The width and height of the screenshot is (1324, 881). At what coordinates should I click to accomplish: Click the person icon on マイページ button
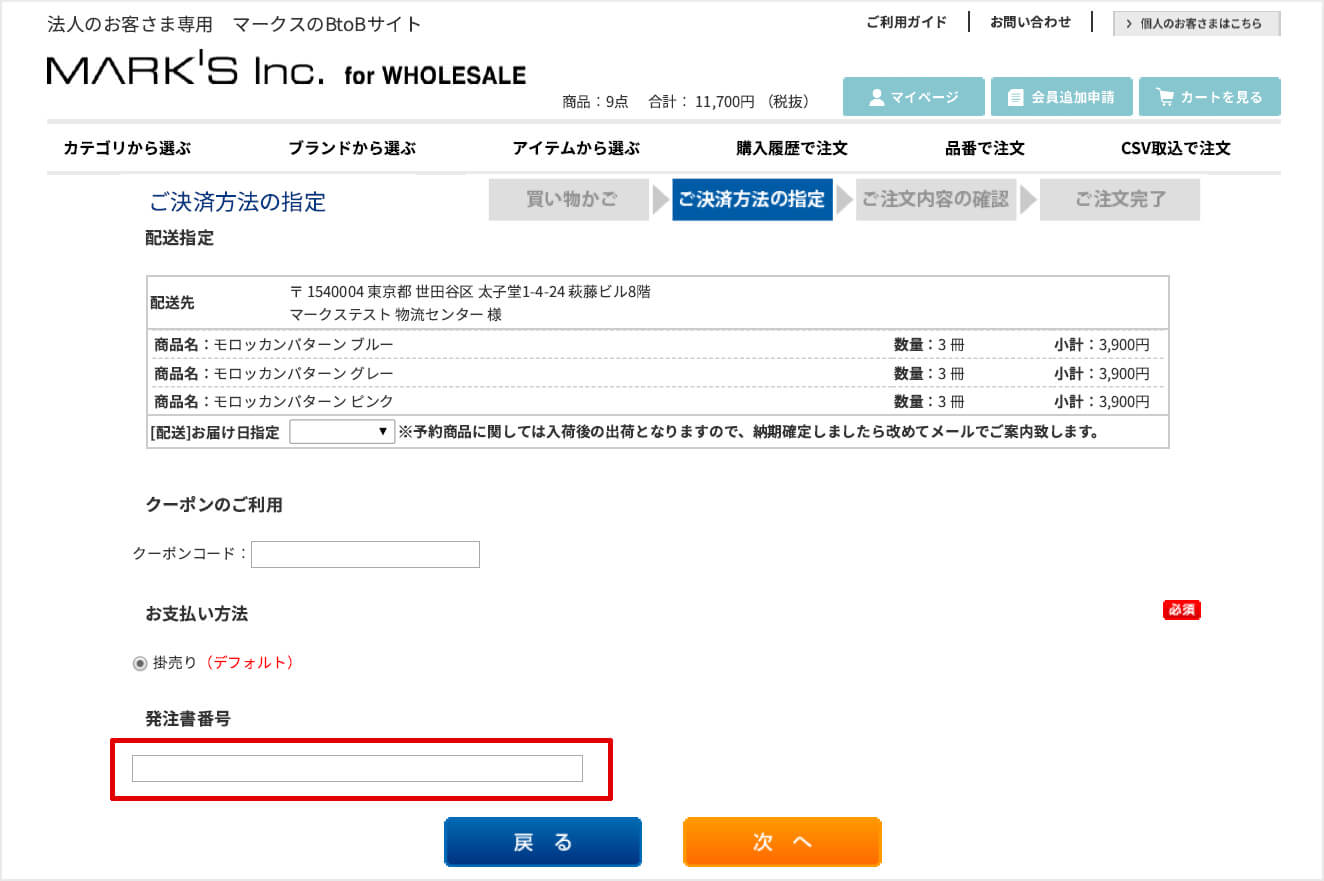877,97
